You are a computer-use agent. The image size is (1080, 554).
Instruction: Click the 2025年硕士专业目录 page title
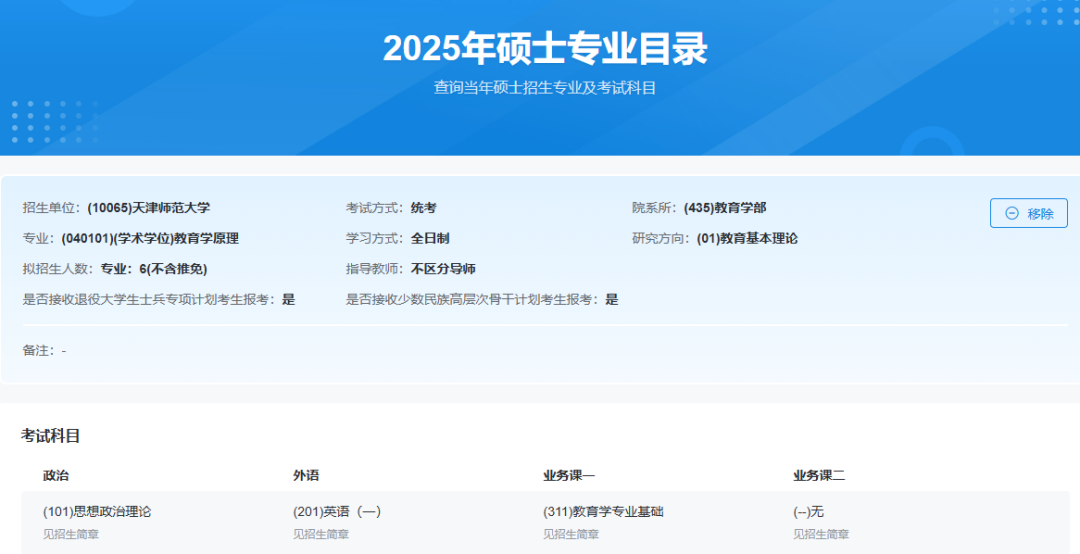point(545,48)
